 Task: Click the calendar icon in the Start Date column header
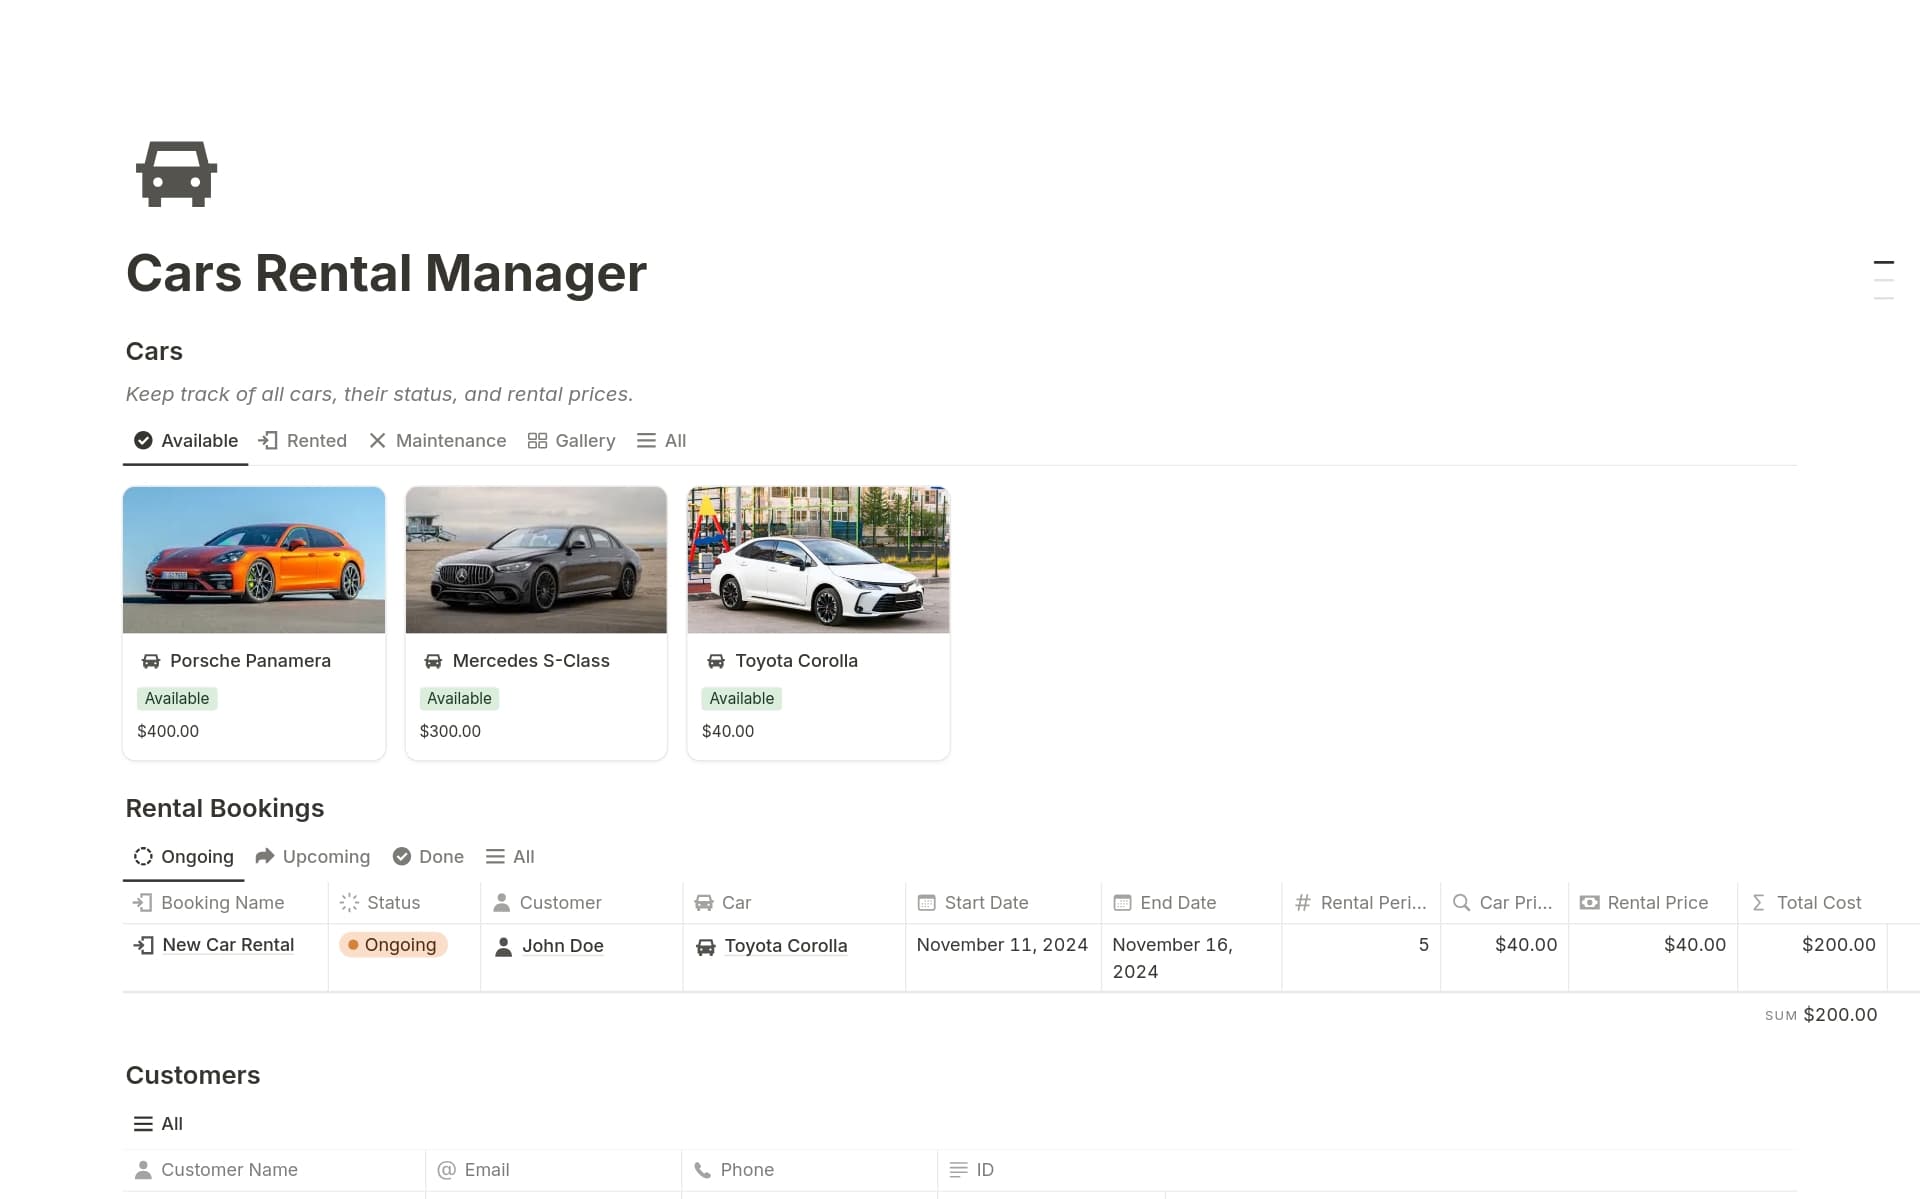925,902
